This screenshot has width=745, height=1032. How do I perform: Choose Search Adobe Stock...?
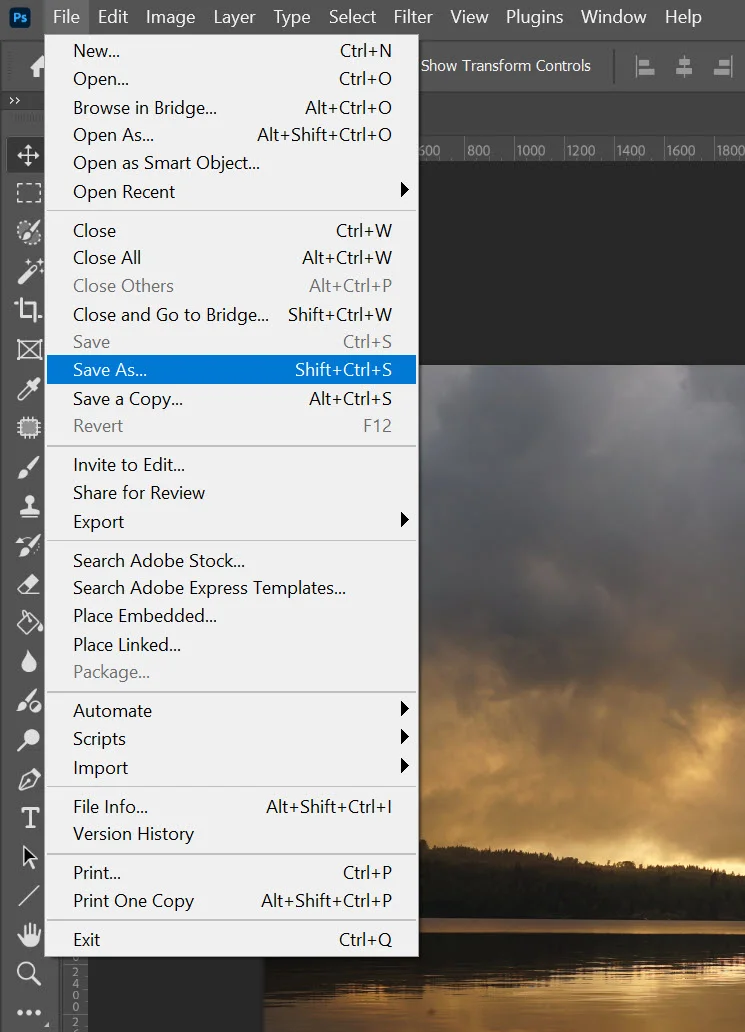tap(231, 560)
